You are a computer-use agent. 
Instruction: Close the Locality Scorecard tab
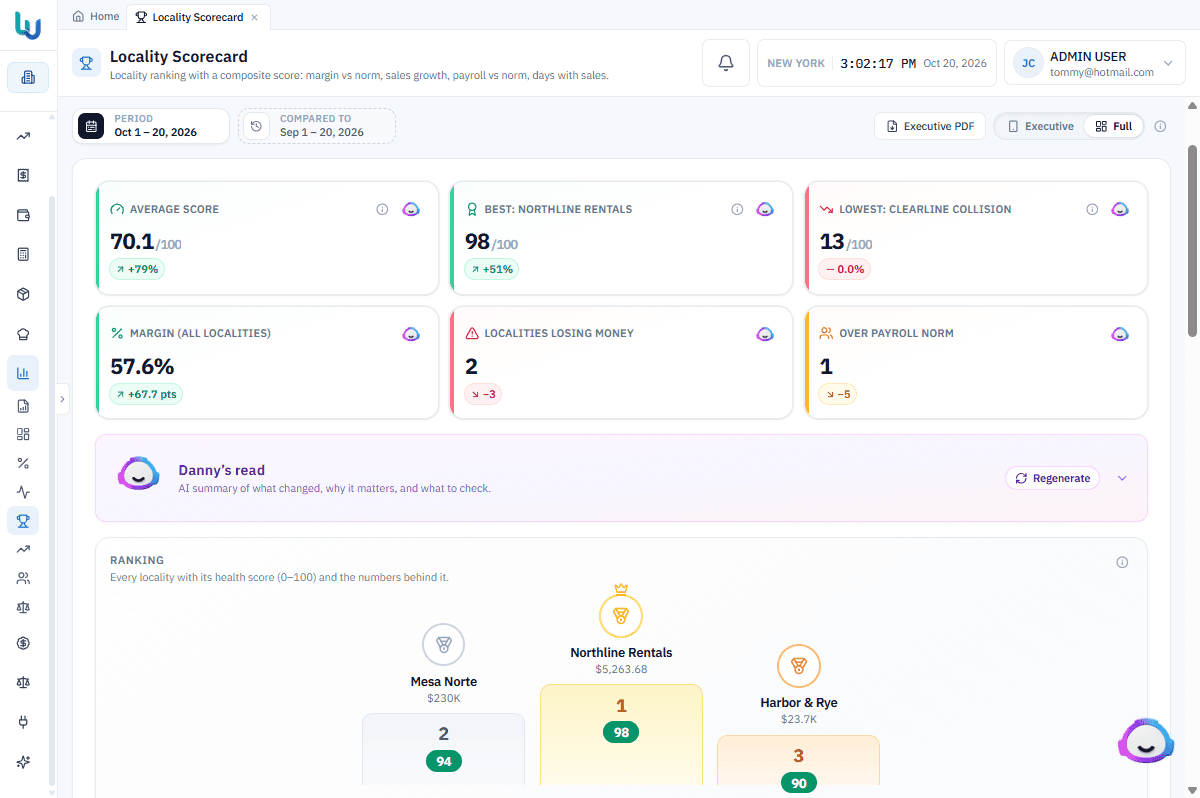(x=254, y=17)
